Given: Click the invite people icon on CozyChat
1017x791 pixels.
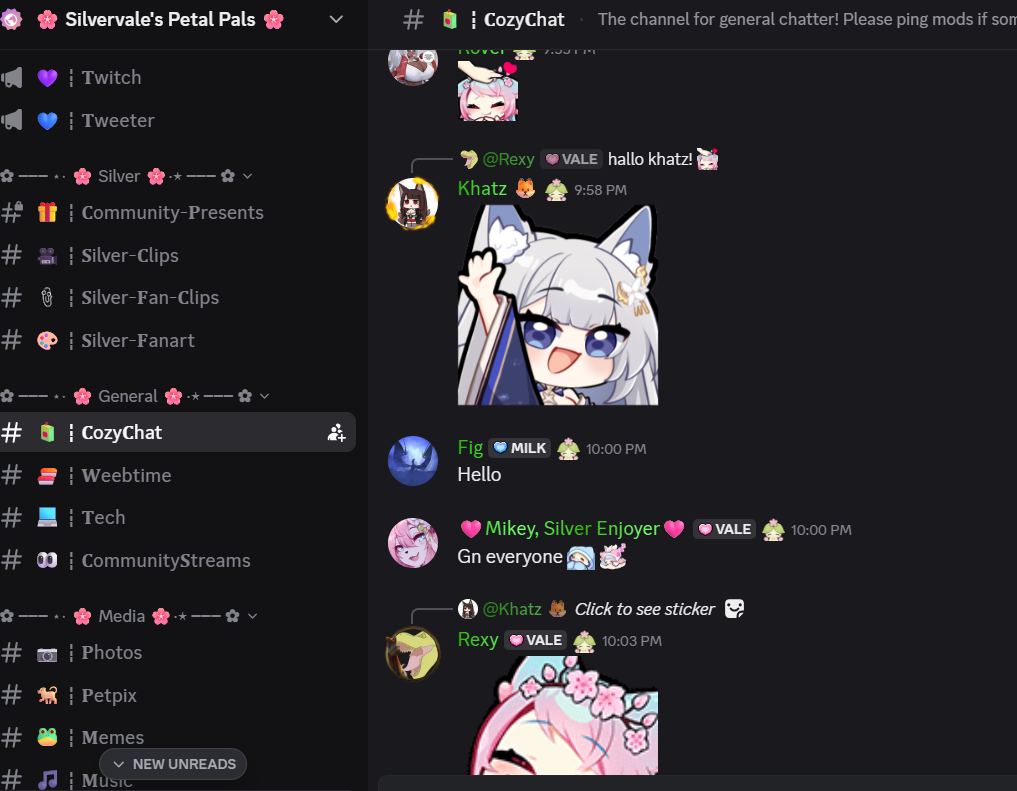Looking at the screenshot, I should (x=336, y=432).
